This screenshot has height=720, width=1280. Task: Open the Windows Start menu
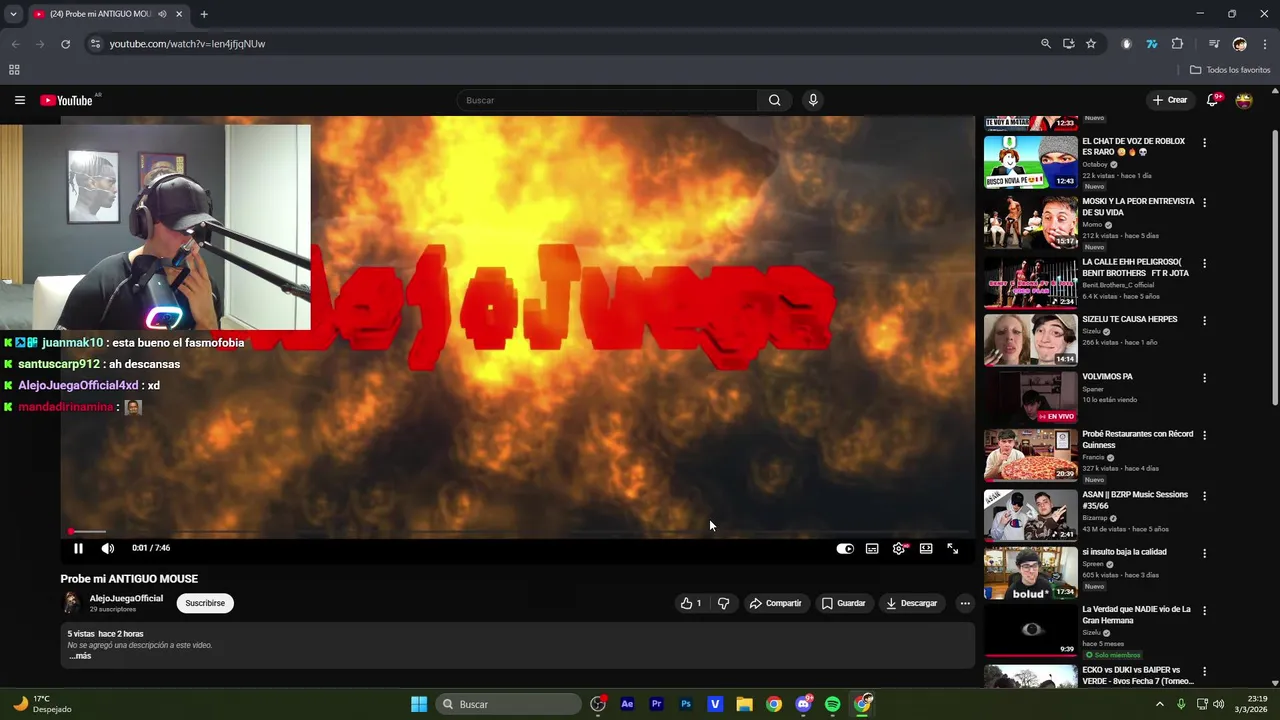pos(419,704)
